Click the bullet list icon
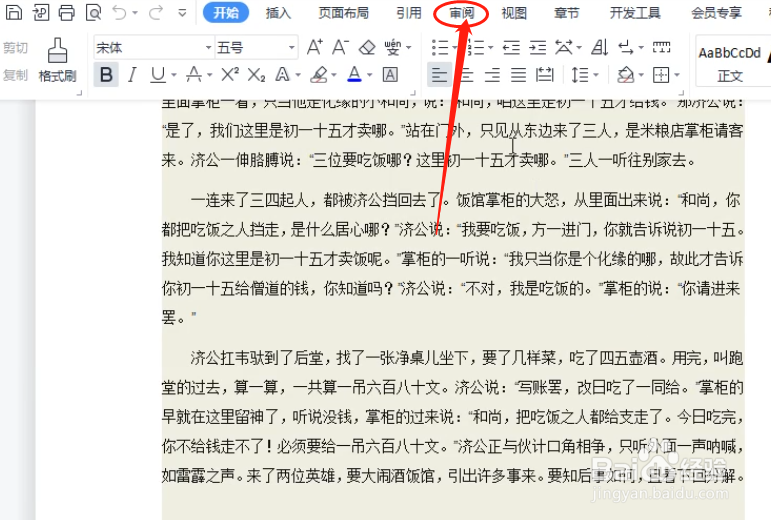The image size is (771, 520). (x=440, y=48)
